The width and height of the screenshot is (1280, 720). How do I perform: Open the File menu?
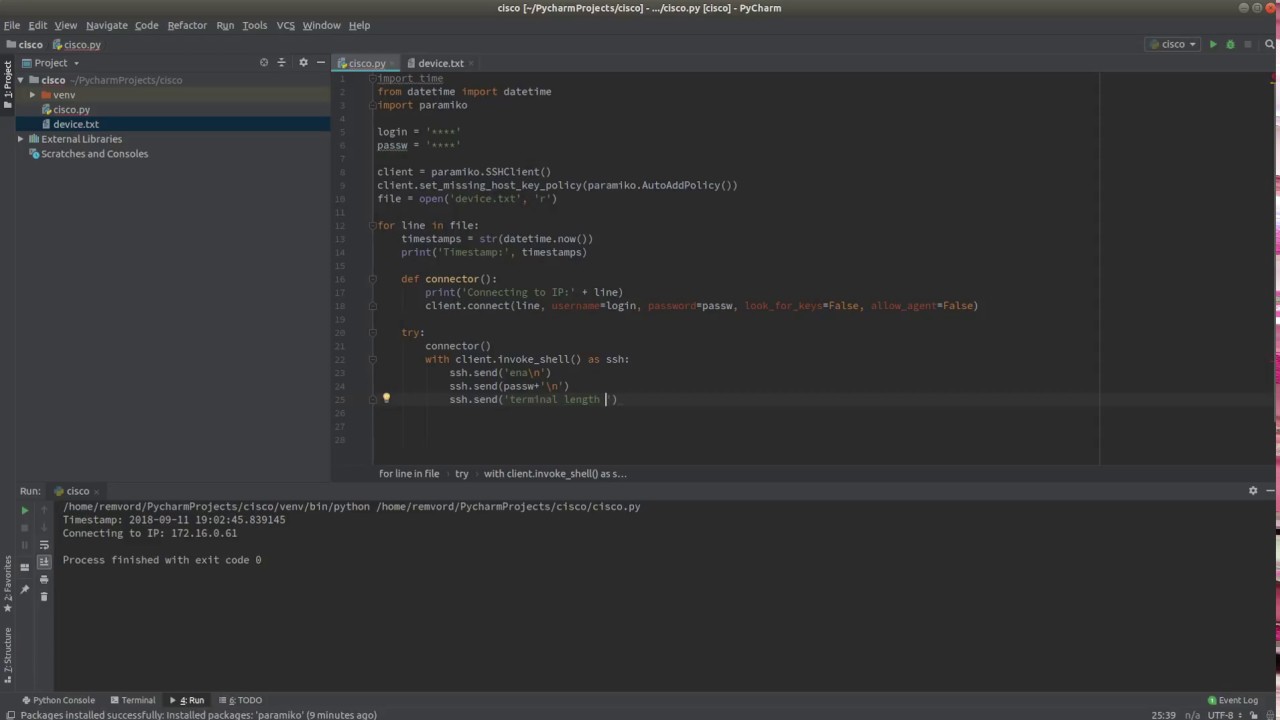[x=12, y=25]
